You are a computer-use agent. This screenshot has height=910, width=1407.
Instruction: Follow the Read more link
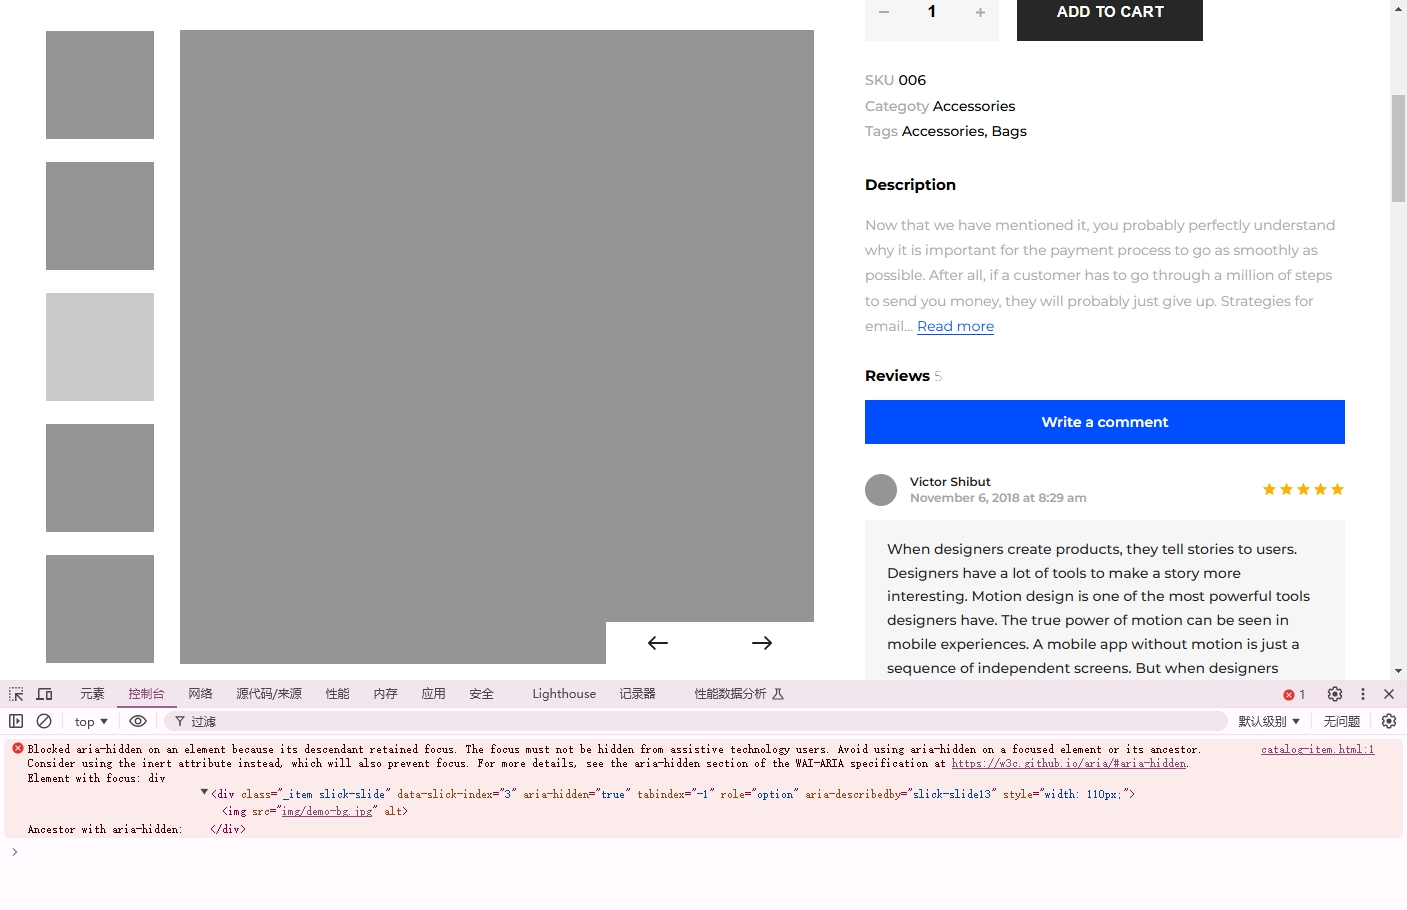(955, 326)
